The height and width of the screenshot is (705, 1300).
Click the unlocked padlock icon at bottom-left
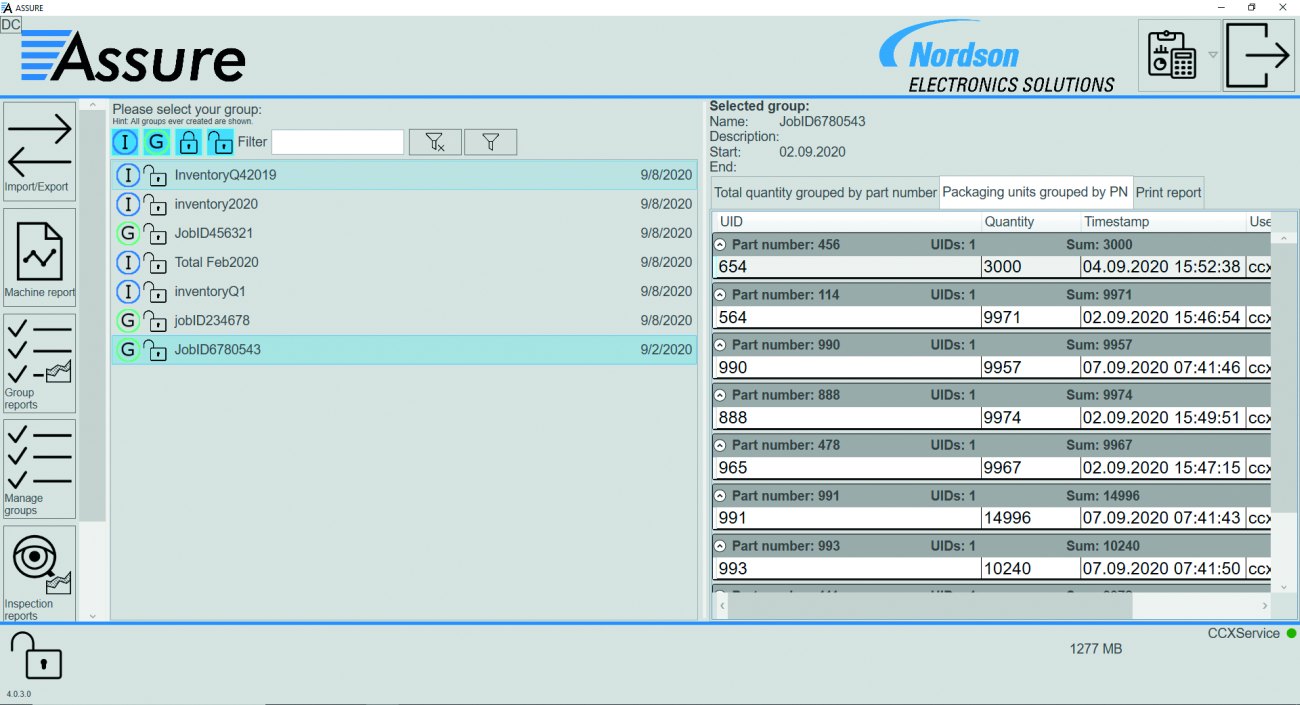(x=36, y=657)
